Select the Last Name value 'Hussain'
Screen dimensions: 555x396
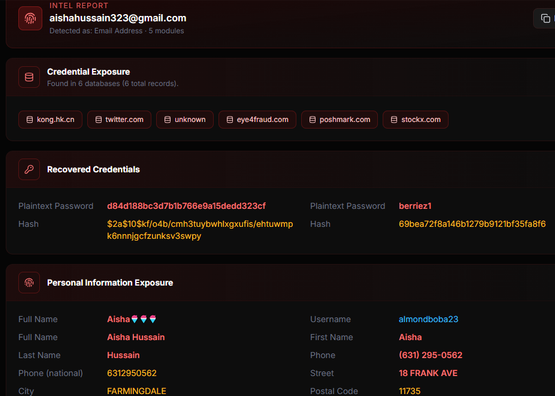point(123,355)
